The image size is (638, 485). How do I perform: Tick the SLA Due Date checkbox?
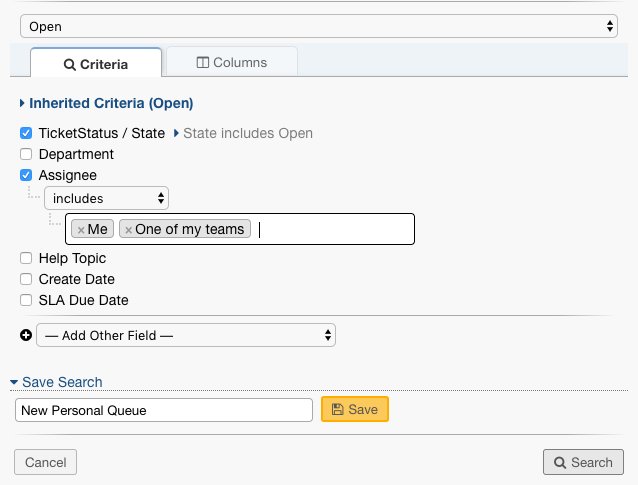click(26, 300)
